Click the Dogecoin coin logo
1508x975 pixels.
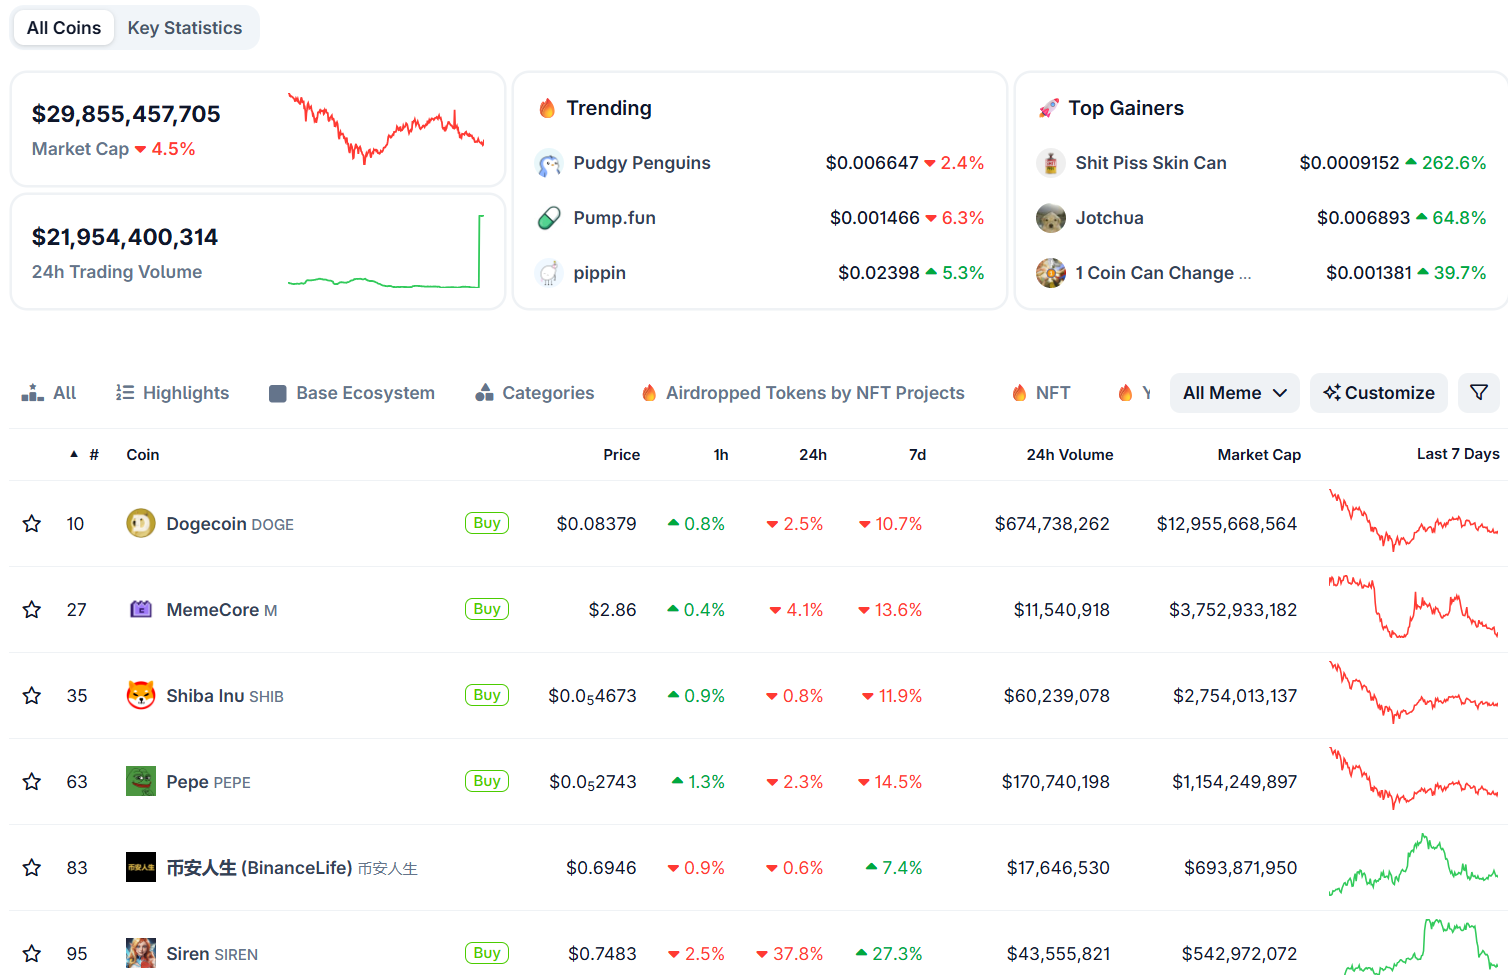click(x=141, y=523)
